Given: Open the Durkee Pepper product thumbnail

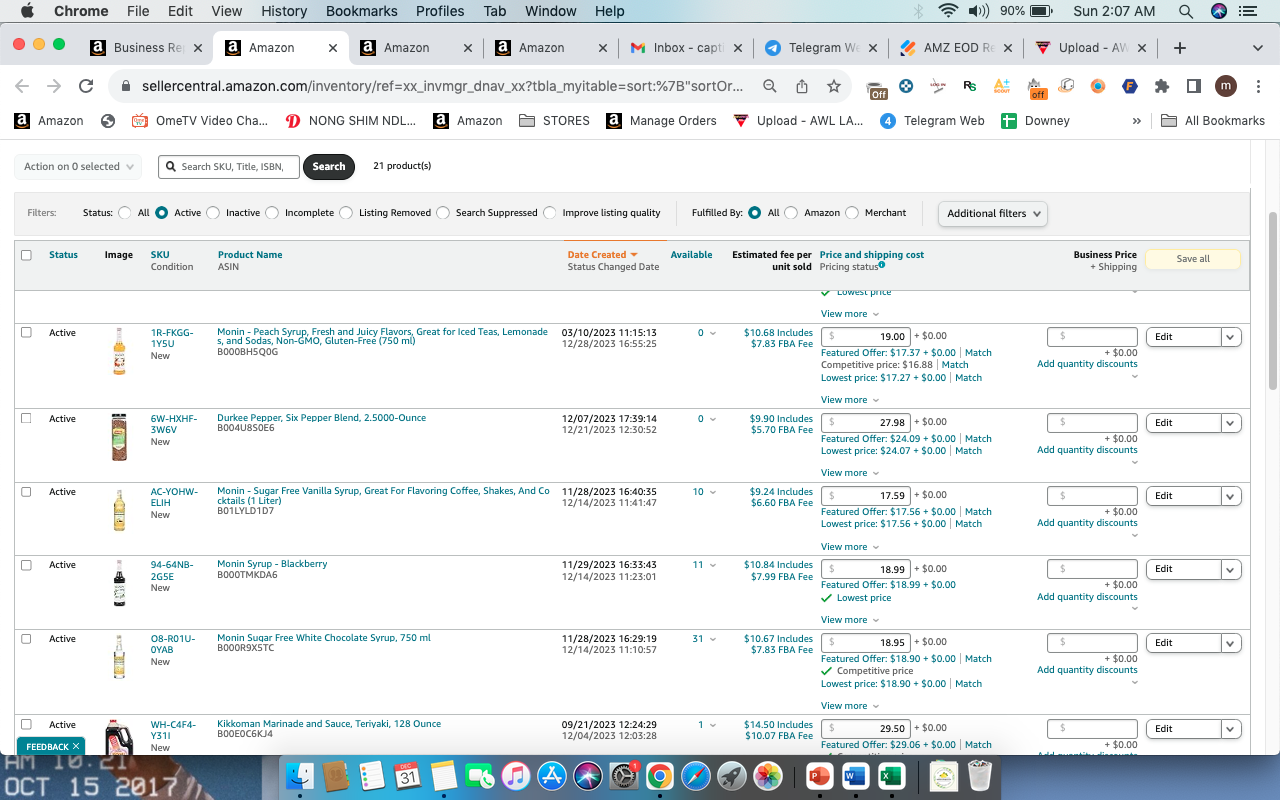Looking at the screenshot, I should coord(119,437).
